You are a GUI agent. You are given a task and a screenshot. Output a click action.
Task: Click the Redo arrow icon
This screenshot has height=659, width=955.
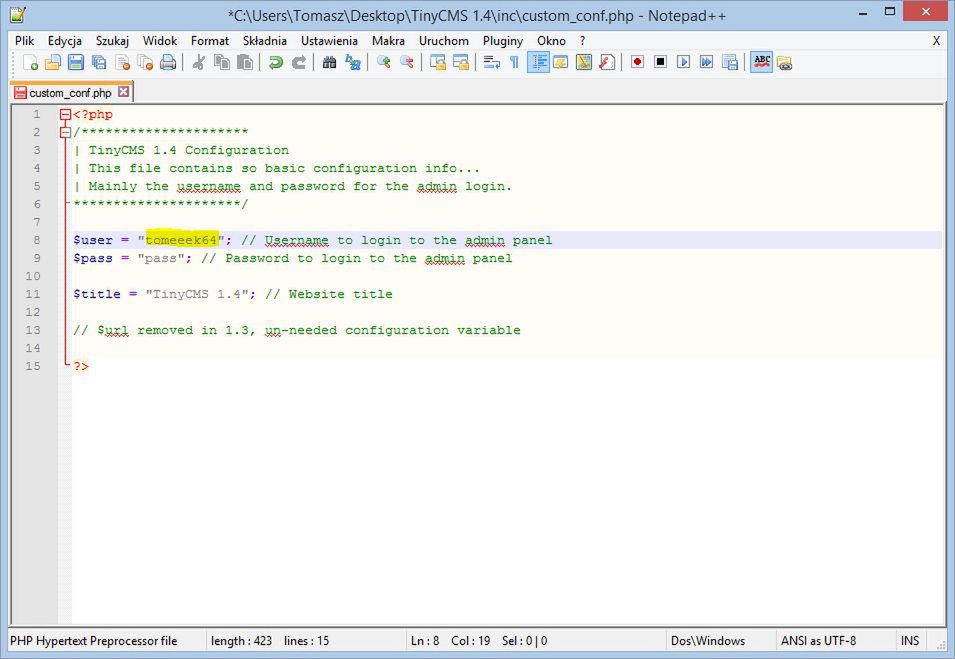pos(298,62)
